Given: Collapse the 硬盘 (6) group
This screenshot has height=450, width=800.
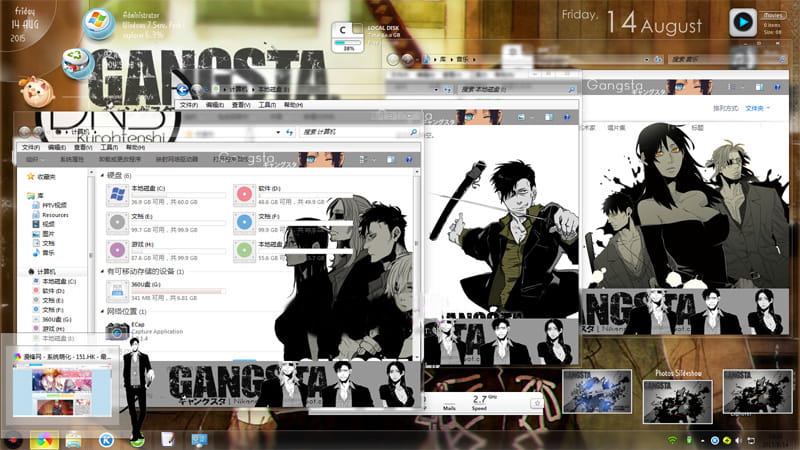Looking at the screenshot, I should [103, 176].
